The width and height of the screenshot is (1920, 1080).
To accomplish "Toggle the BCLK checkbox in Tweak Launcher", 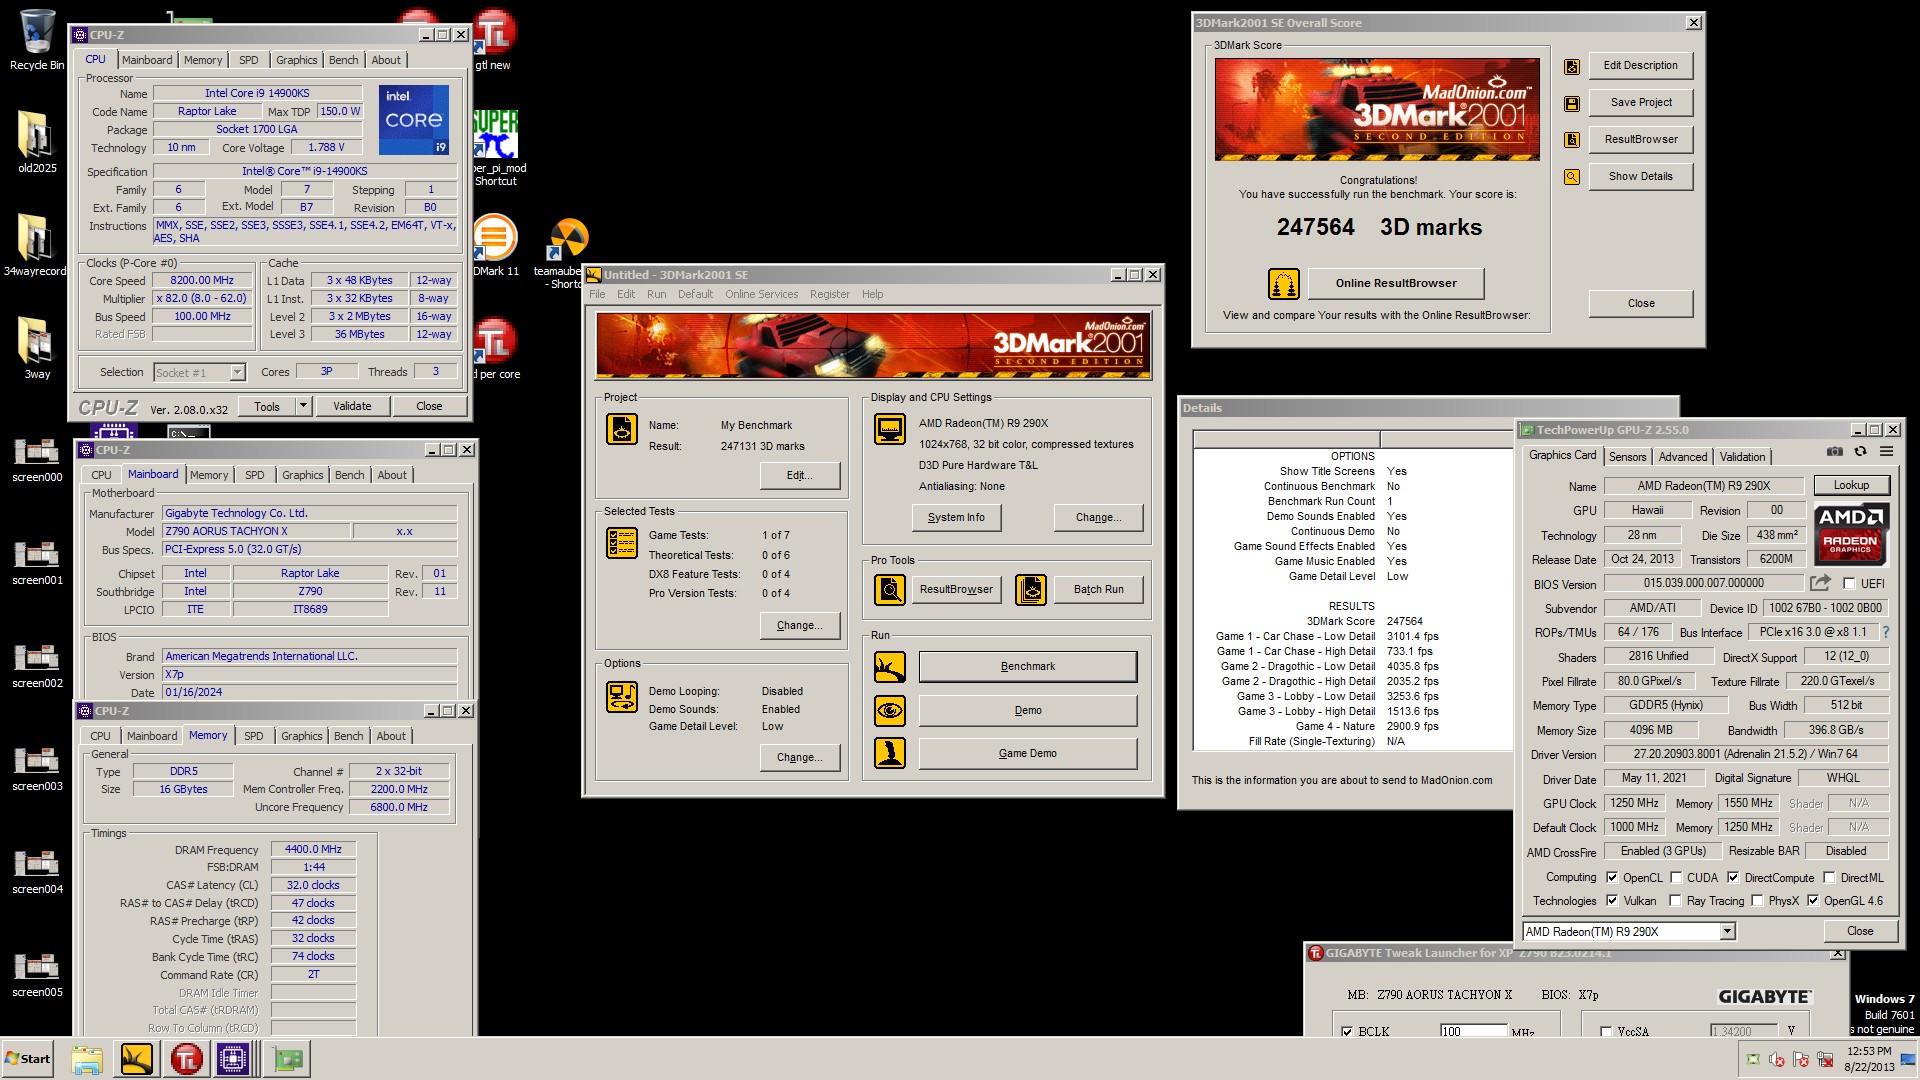I will (x=1347, y=1032).
